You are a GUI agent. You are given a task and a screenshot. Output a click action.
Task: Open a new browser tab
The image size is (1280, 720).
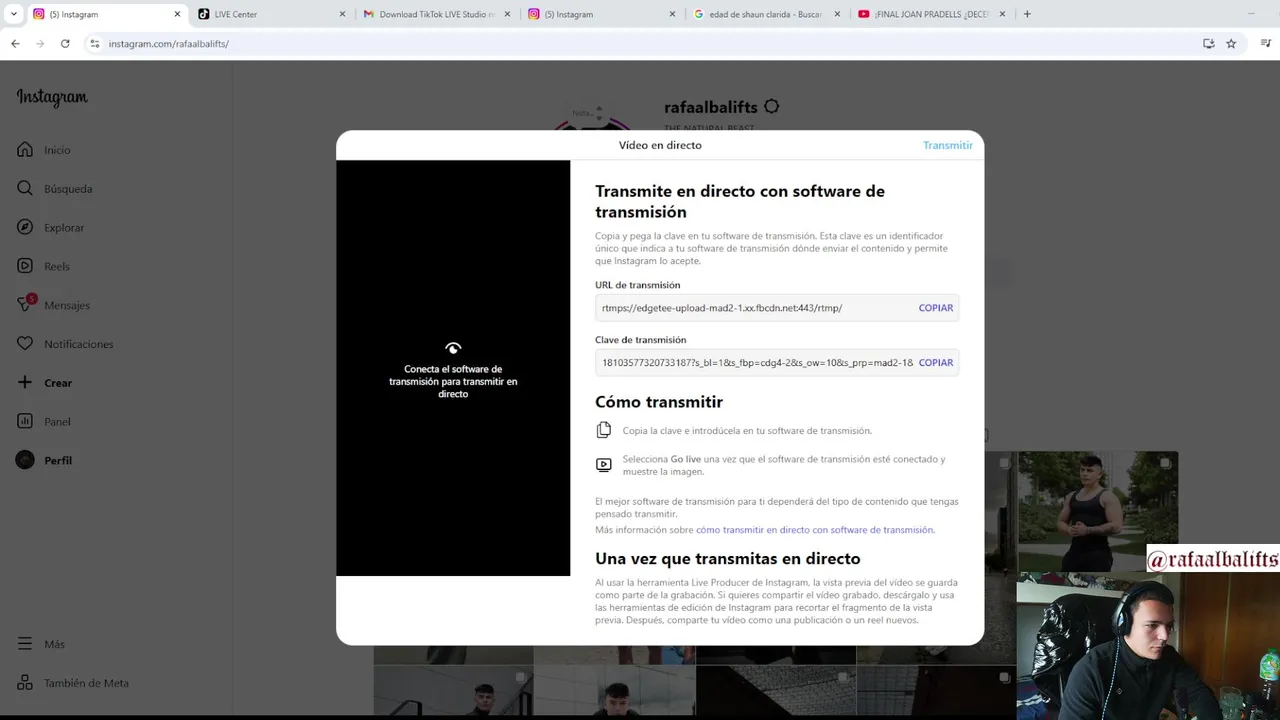(1027, 14)
